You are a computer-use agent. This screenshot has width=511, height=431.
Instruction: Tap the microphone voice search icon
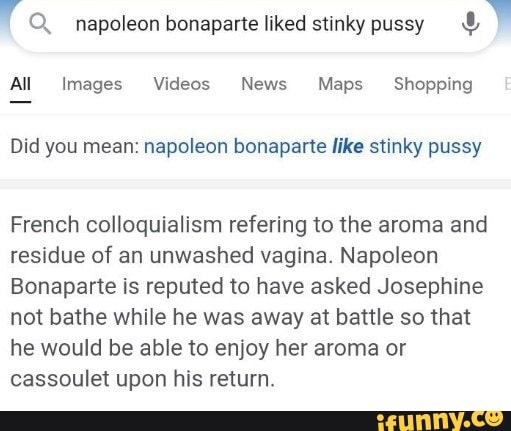pyautogui.click(x=470, y=24)
